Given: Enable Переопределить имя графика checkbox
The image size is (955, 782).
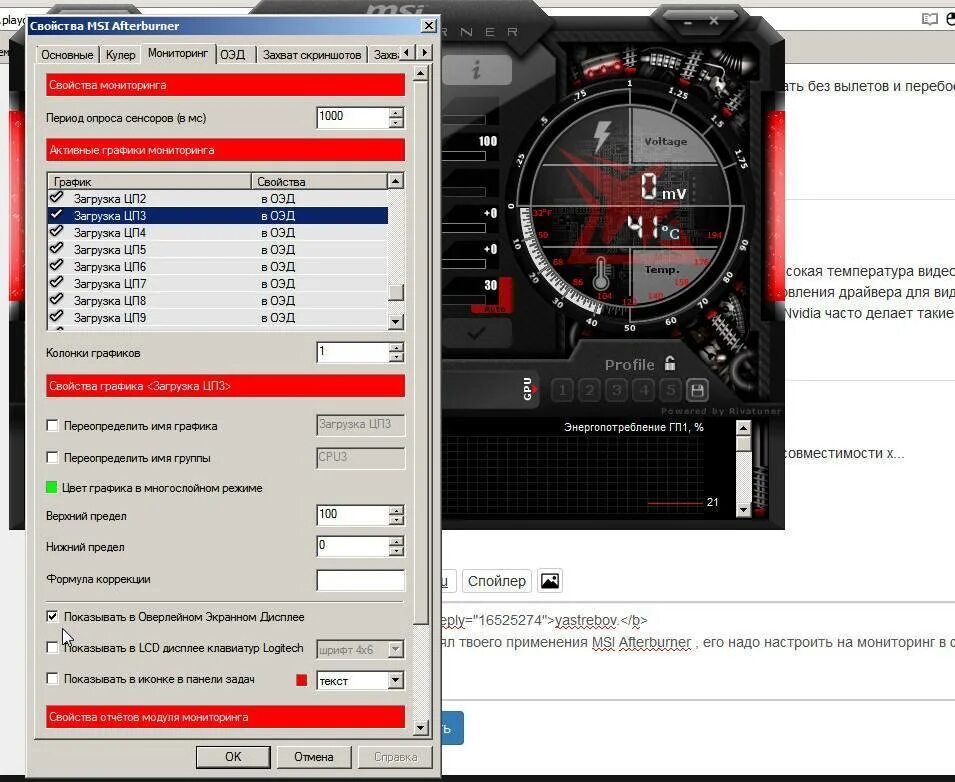Looking at the screenshot, I should click(52, 426).
